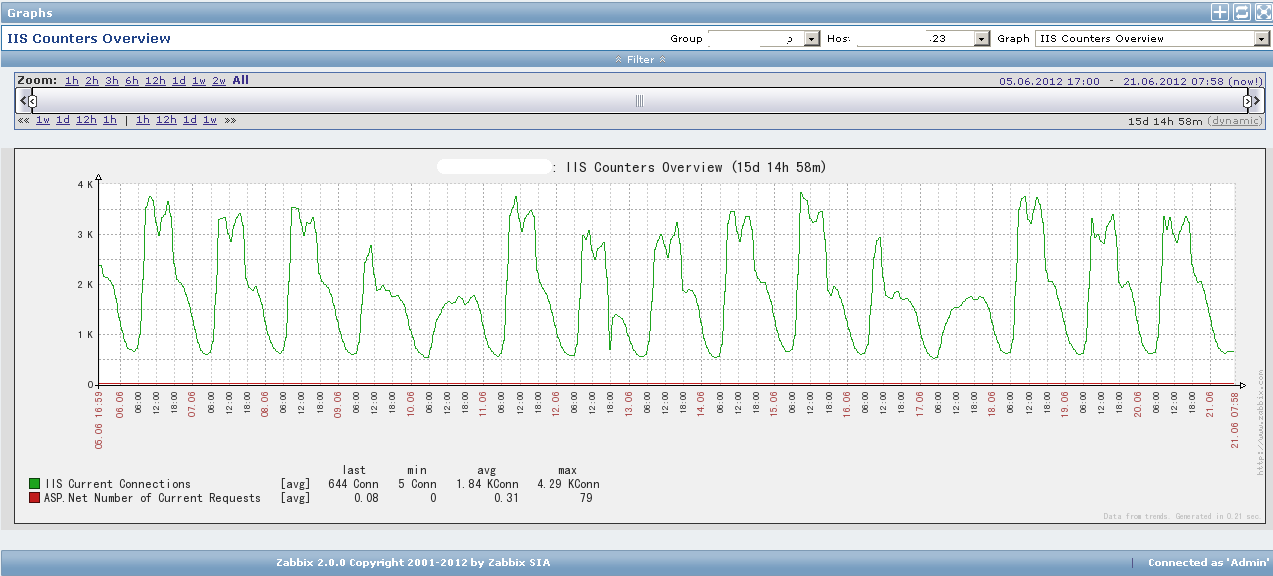Click the 05.06 16:59 x-axis start label

(100, 420)
